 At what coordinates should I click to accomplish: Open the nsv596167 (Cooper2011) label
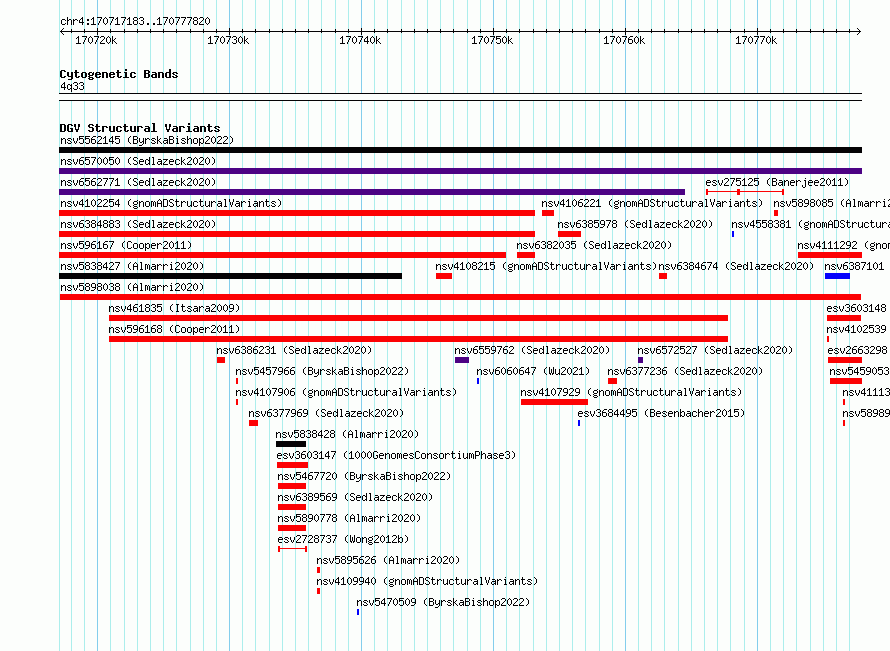click(x=126, y=245)
